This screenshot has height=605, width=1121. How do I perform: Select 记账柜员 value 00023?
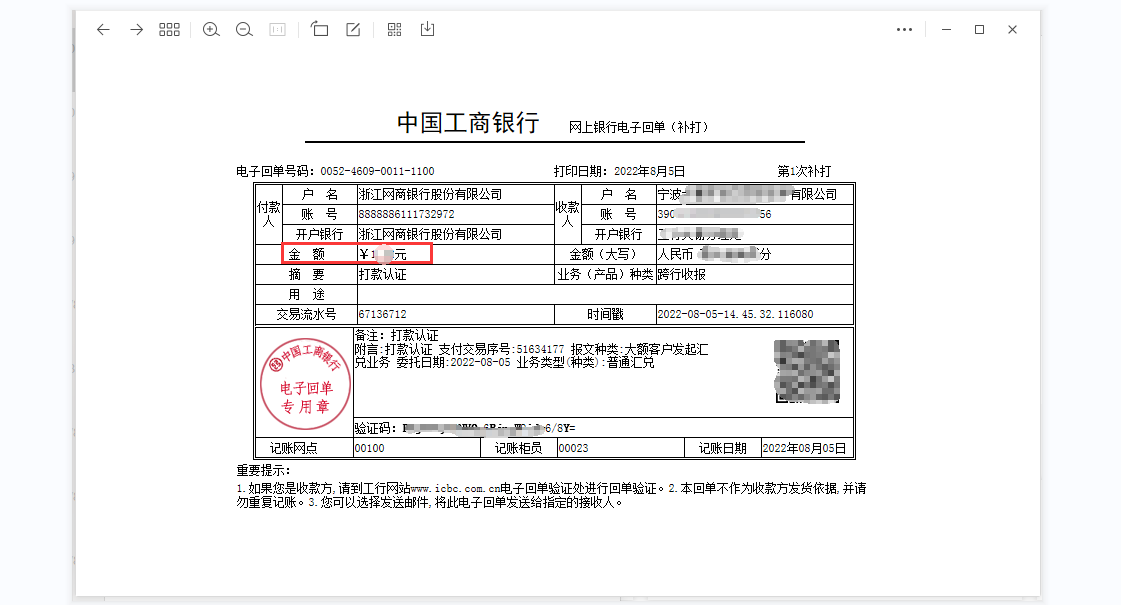(x=573, y=448)
